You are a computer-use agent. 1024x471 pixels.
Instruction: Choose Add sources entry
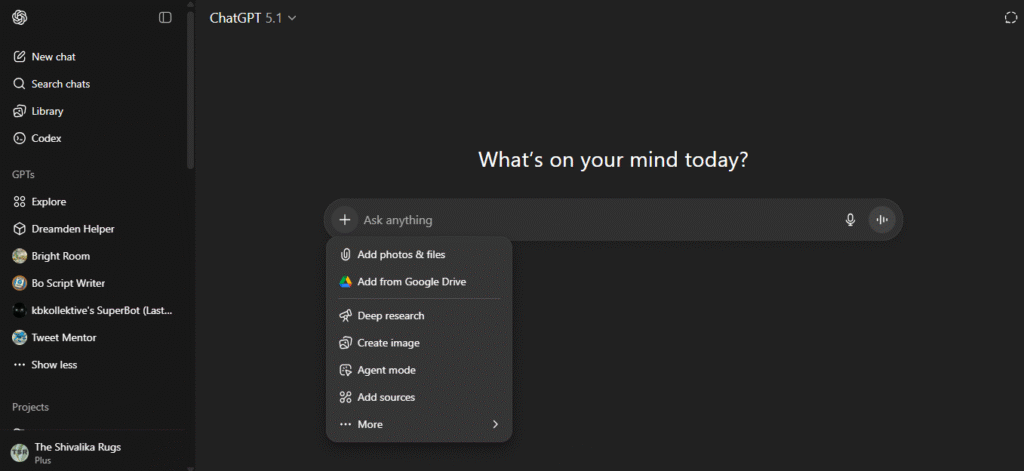(x=419, y=397)
